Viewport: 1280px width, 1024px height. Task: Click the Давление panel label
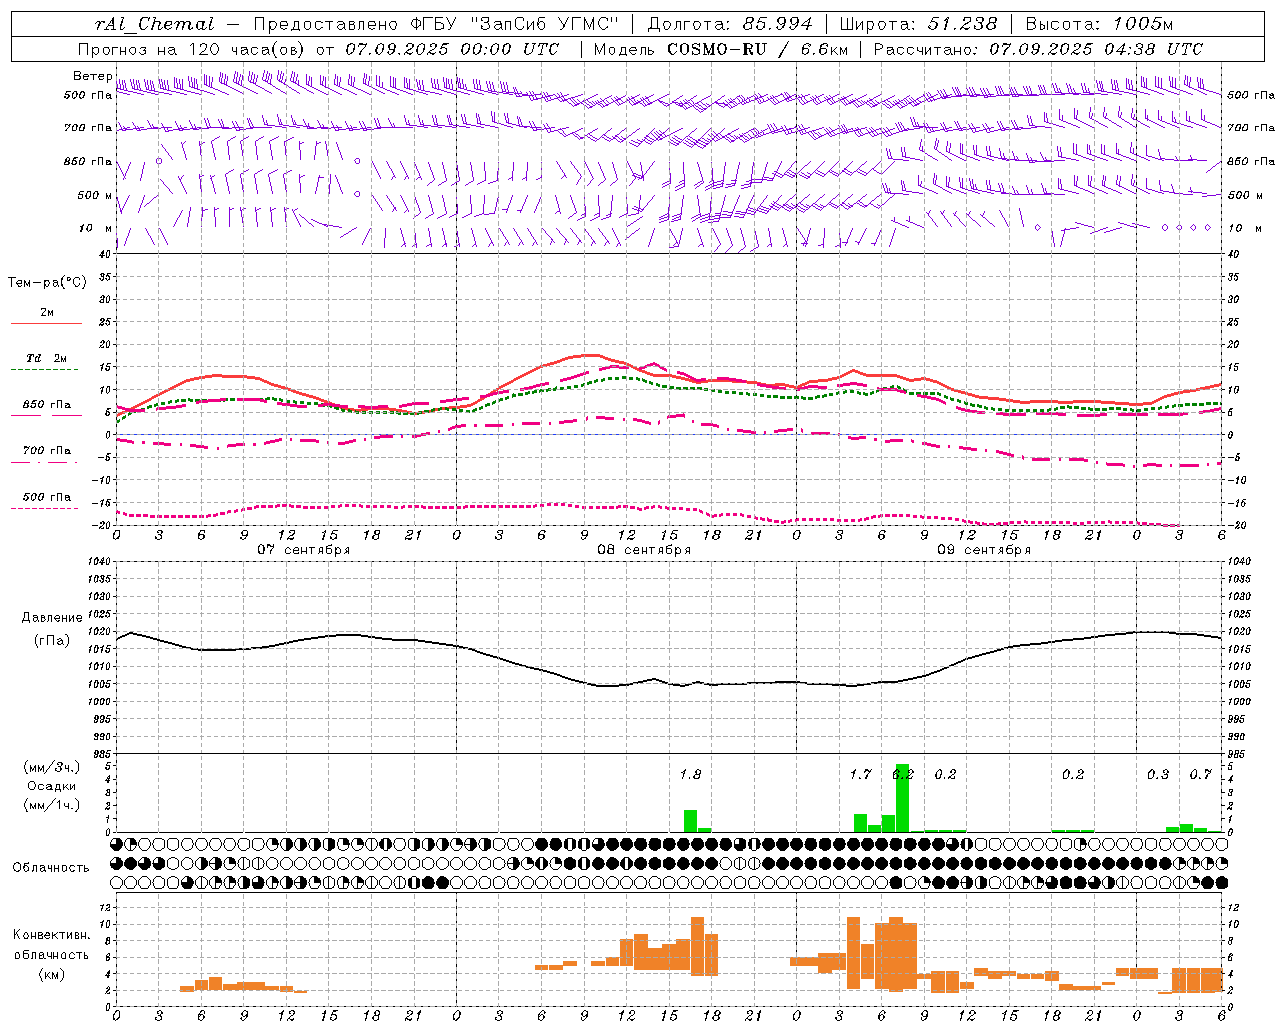pos(52,618)
